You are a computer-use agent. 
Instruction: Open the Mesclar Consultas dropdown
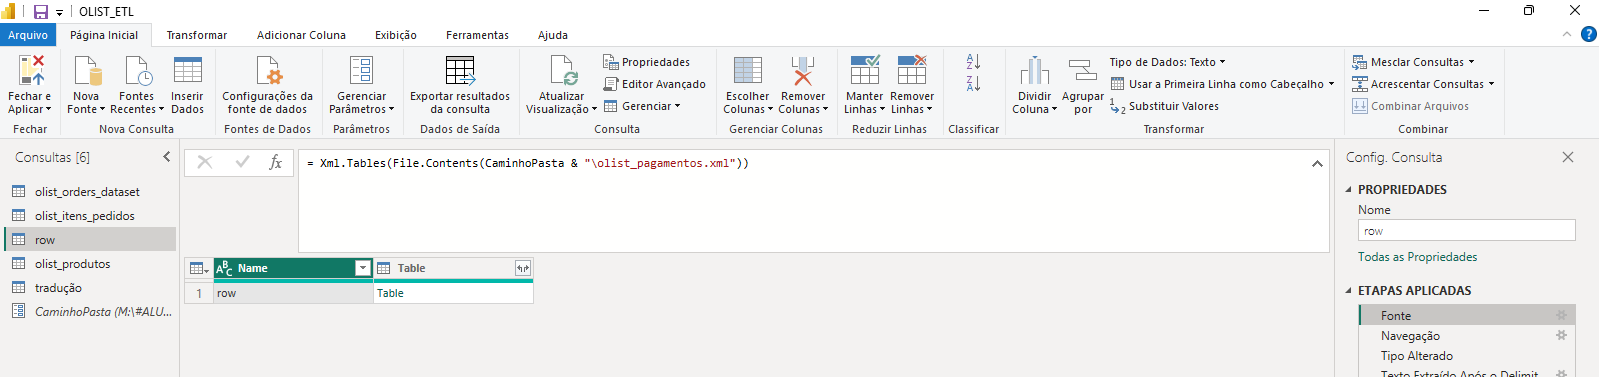pos(1413,62)
